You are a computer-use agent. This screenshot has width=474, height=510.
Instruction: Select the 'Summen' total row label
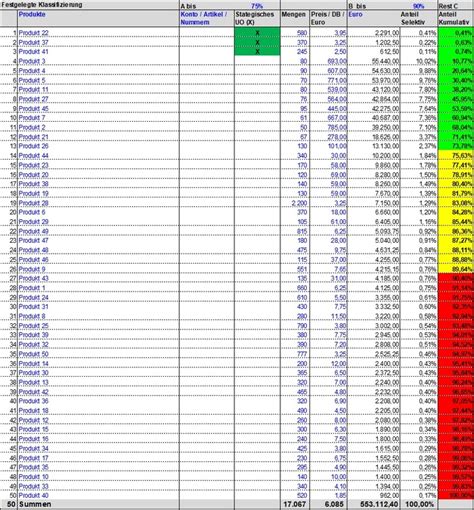coord(35,504)
